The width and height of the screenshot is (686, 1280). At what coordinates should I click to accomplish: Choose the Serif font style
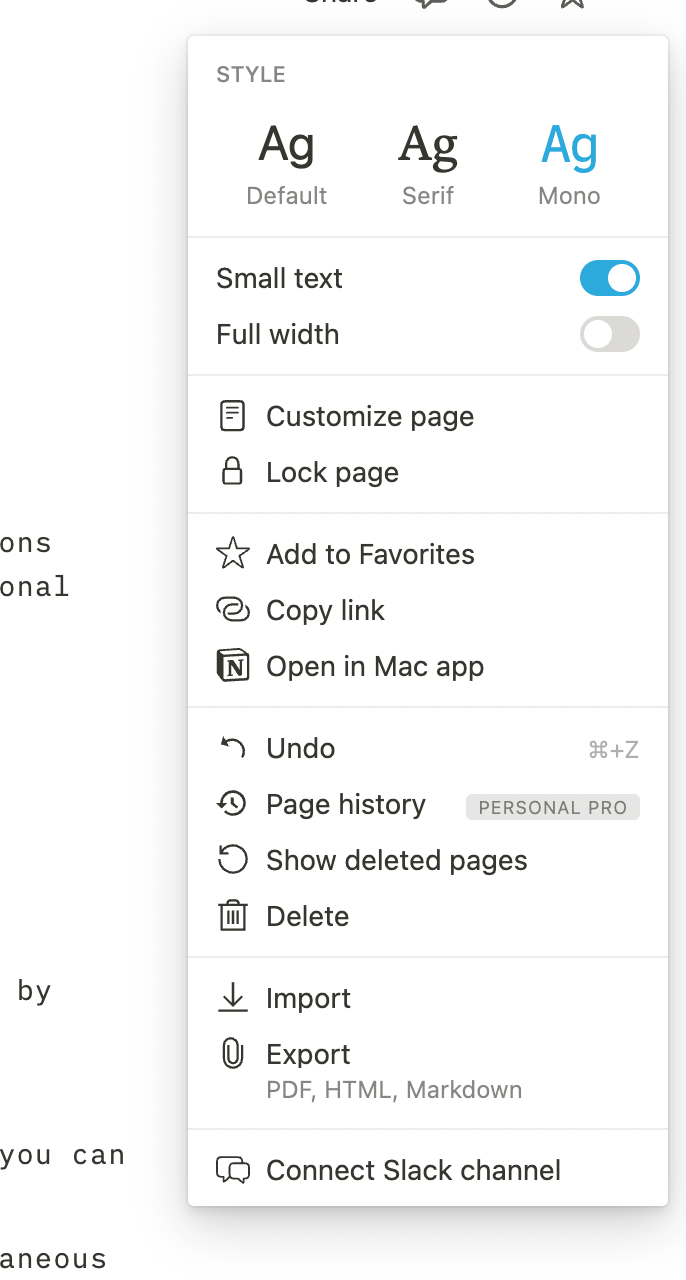pyautogui.click(x=428, y=164)
